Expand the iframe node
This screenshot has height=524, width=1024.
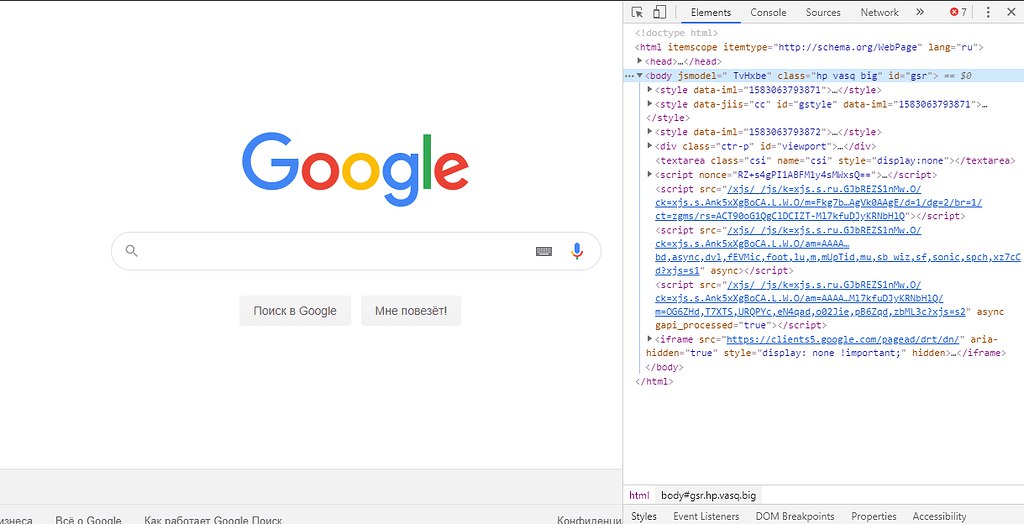coord(650,338)
